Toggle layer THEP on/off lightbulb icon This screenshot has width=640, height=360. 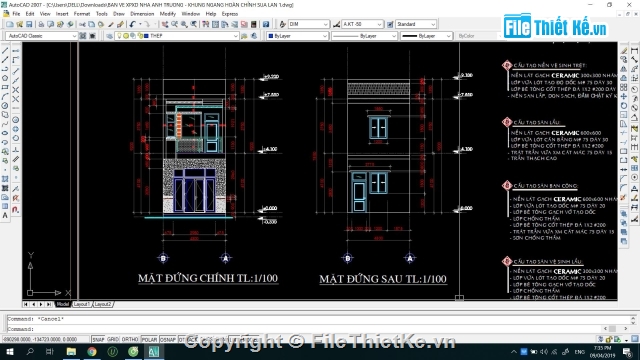(119, 36)
